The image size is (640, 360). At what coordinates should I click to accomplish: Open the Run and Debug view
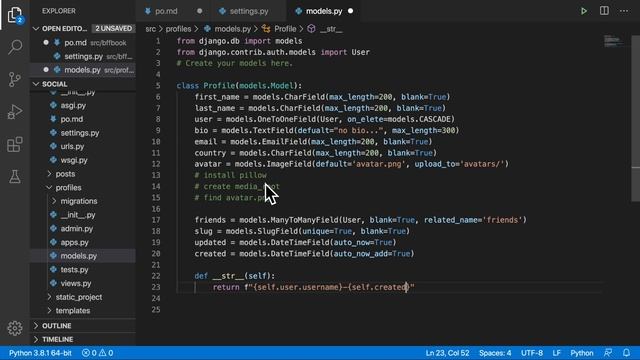(x=15, y=111)
